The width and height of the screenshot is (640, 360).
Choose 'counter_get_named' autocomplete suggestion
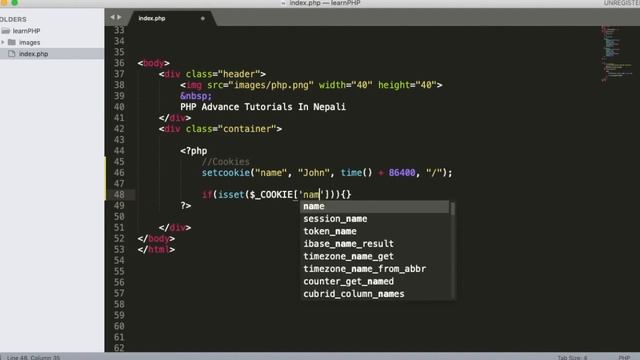click(x=375, y=282)
